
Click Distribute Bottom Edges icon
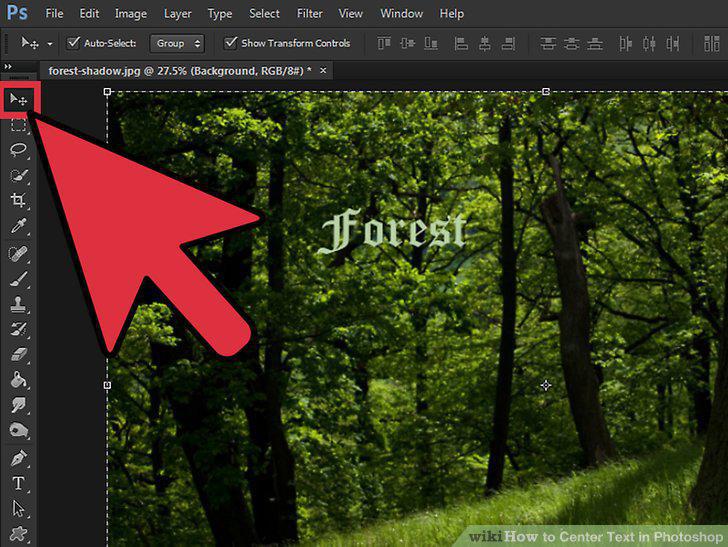595,43
